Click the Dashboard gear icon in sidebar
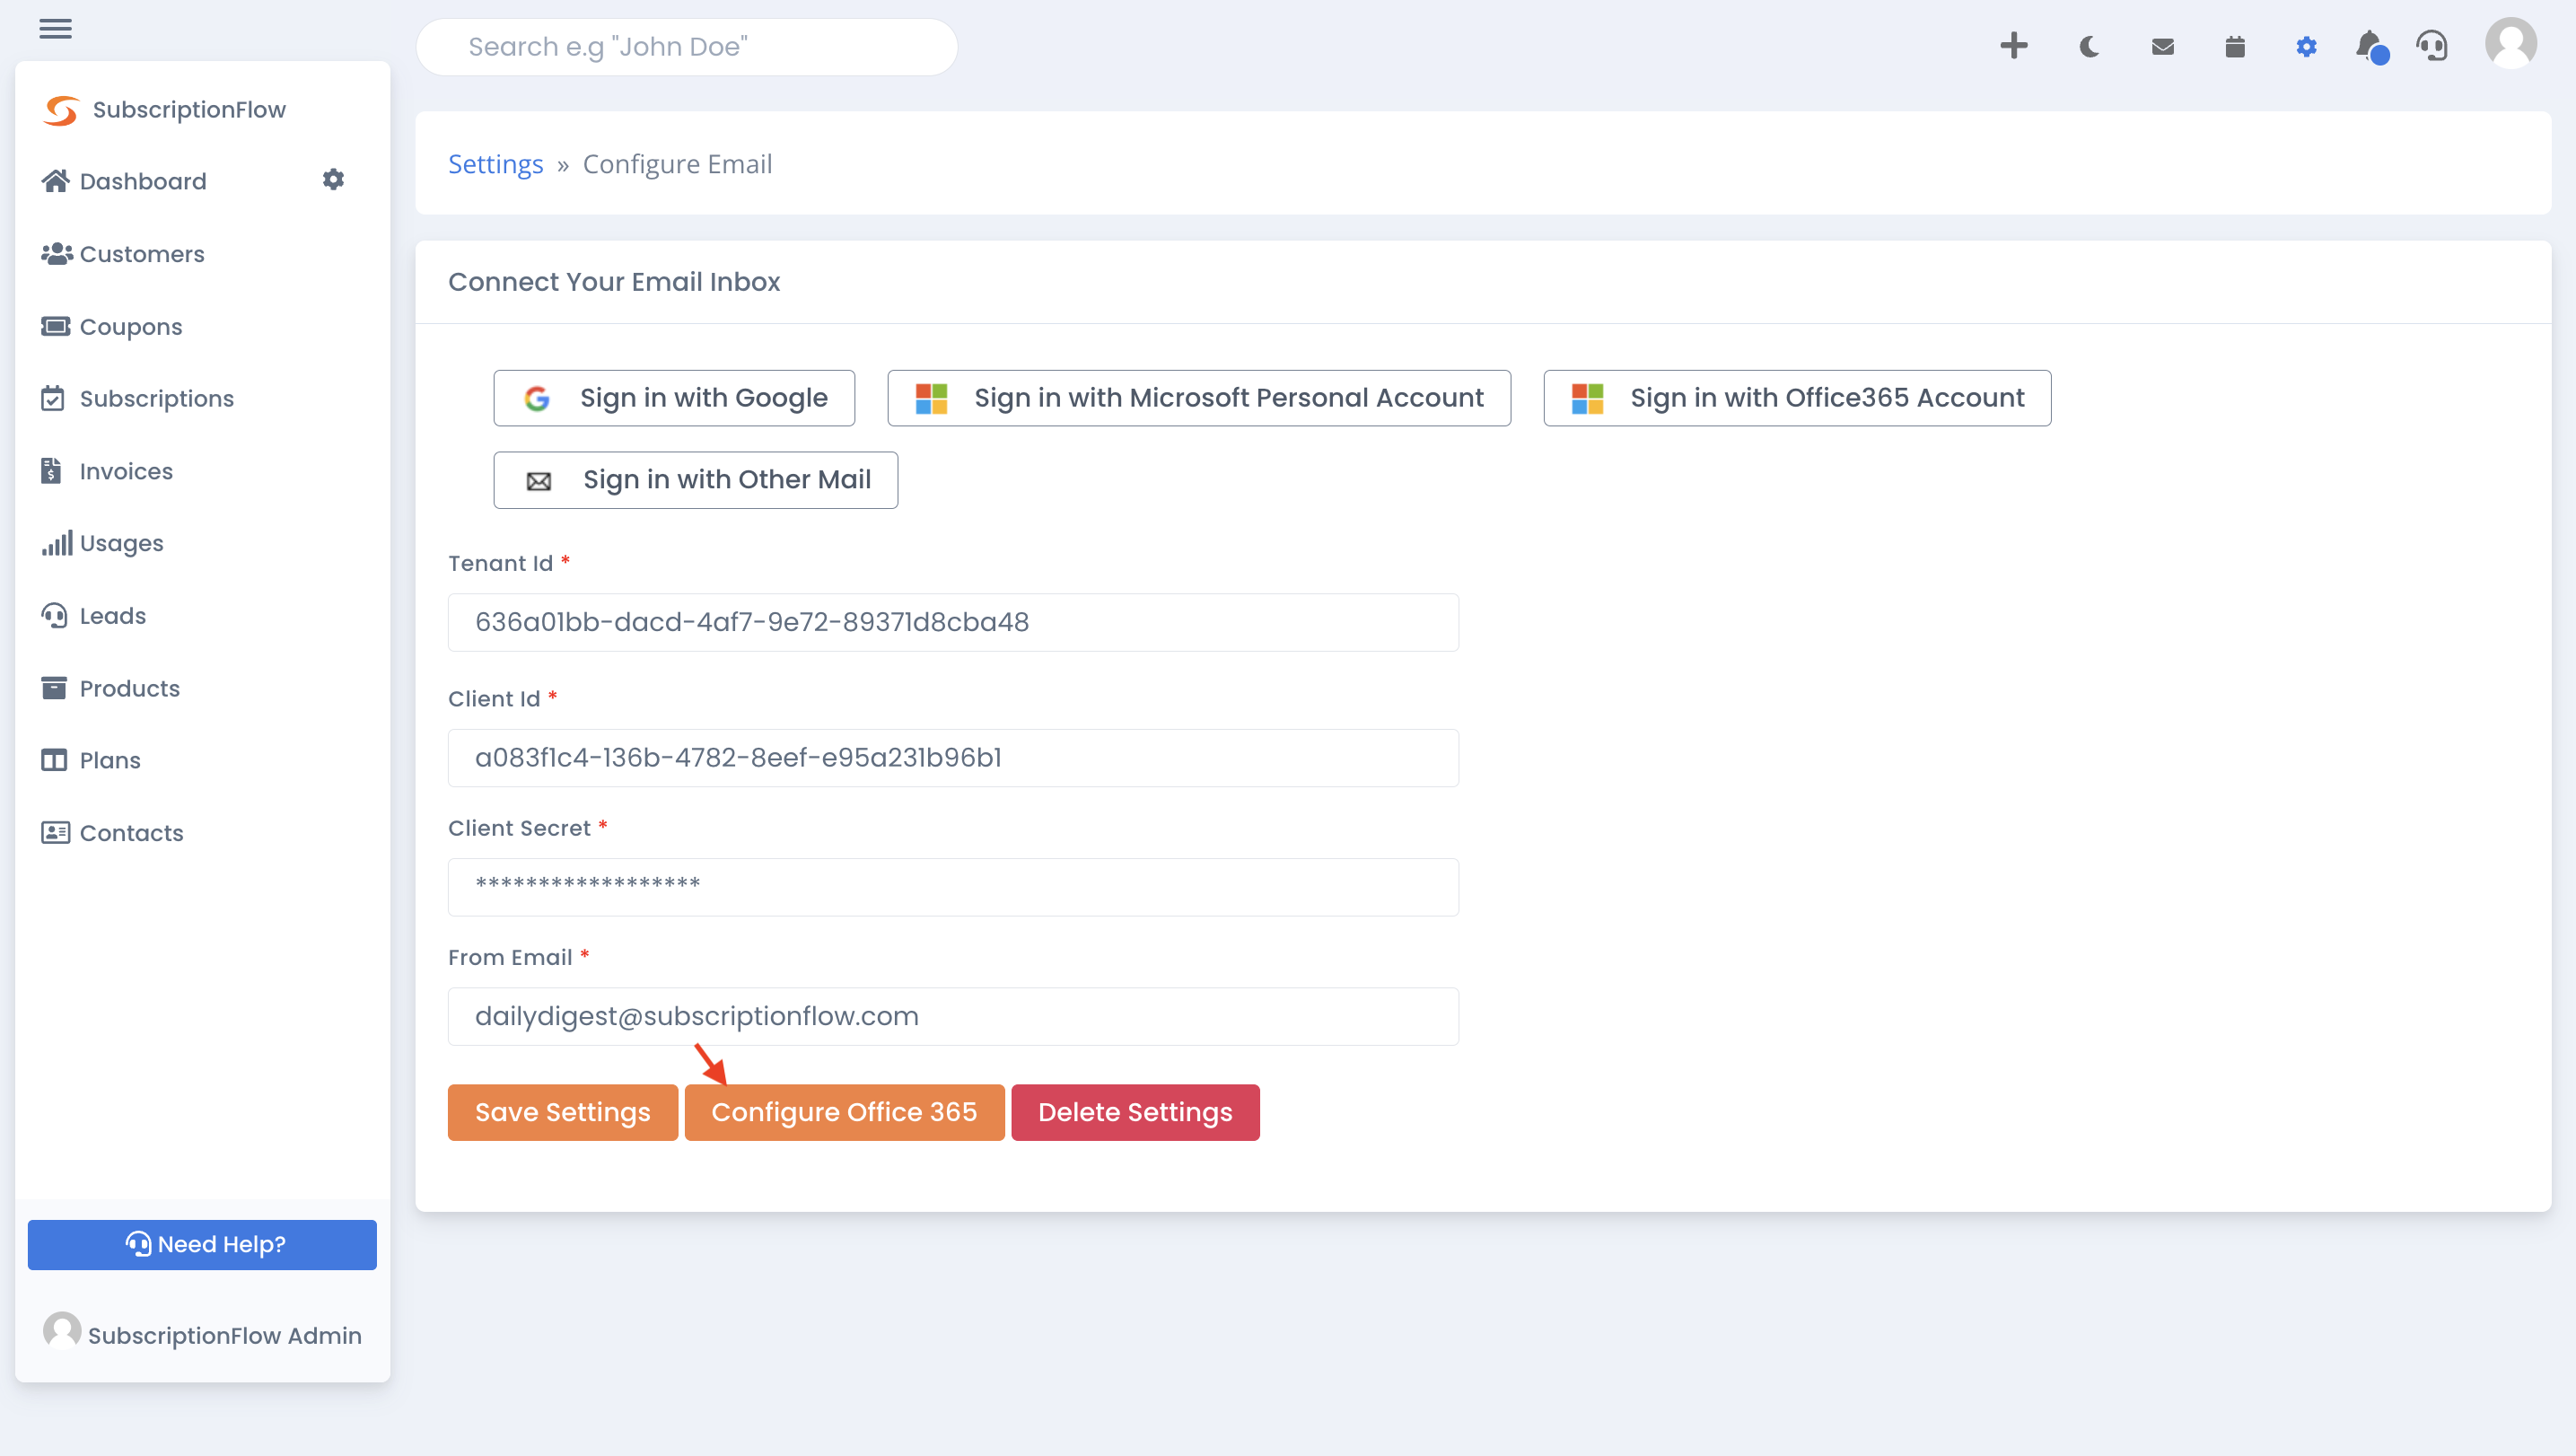The height and width of the screenshot is (1456, 2576). coord(333,179)
